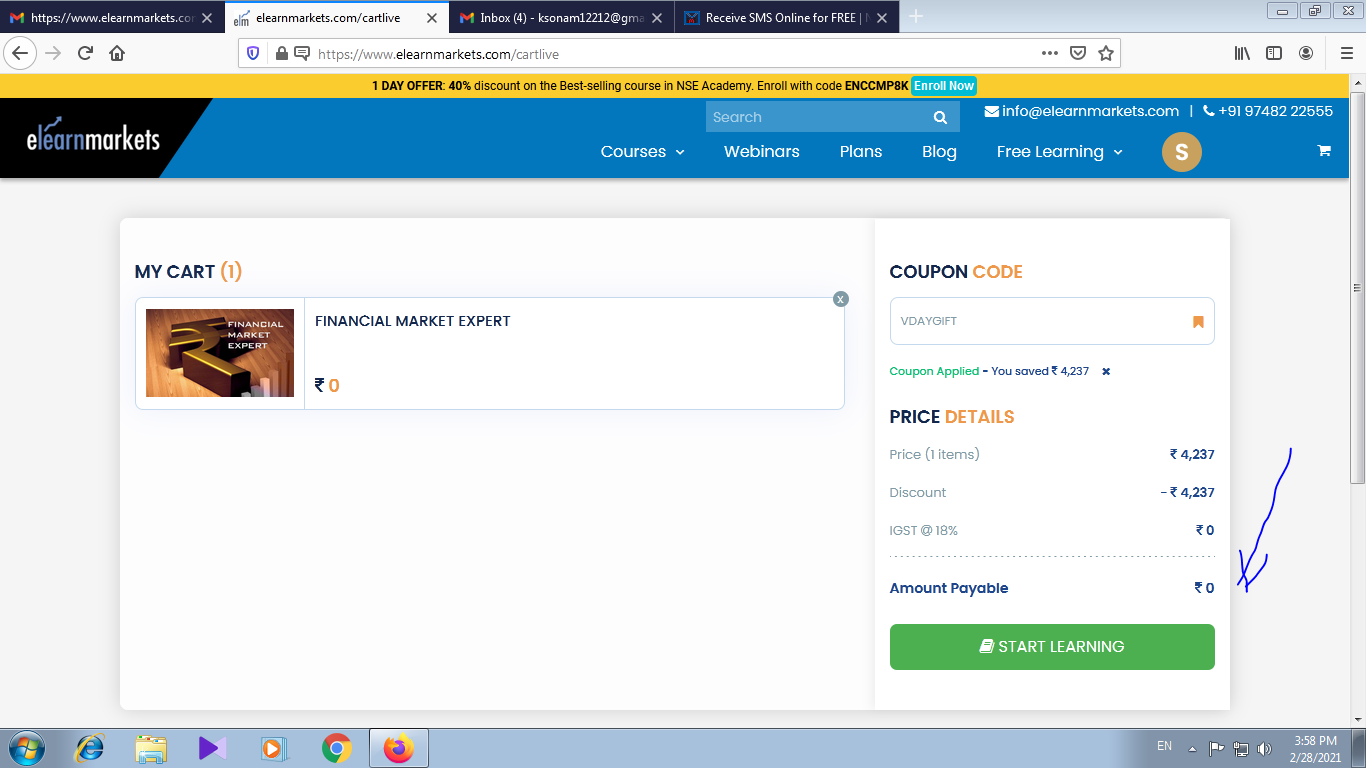
Task: Remove the applied coupon with x icon
Action: 1106,371
